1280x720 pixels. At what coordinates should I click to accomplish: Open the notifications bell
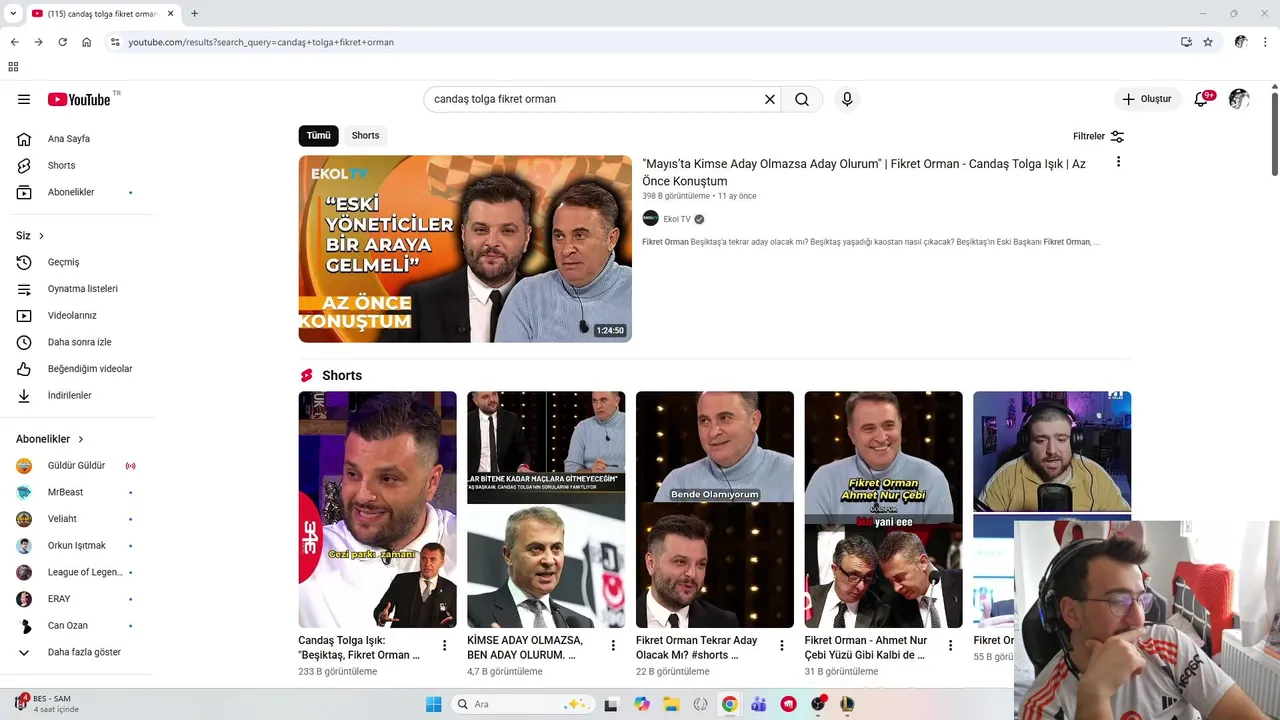coord(1201,99)
